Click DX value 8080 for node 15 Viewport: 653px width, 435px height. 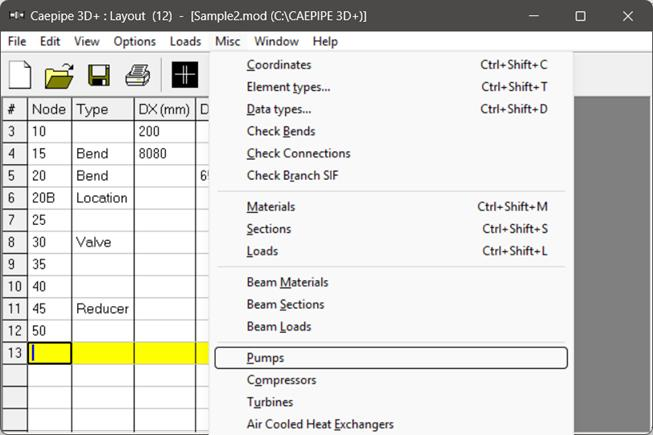pos(164,154)
